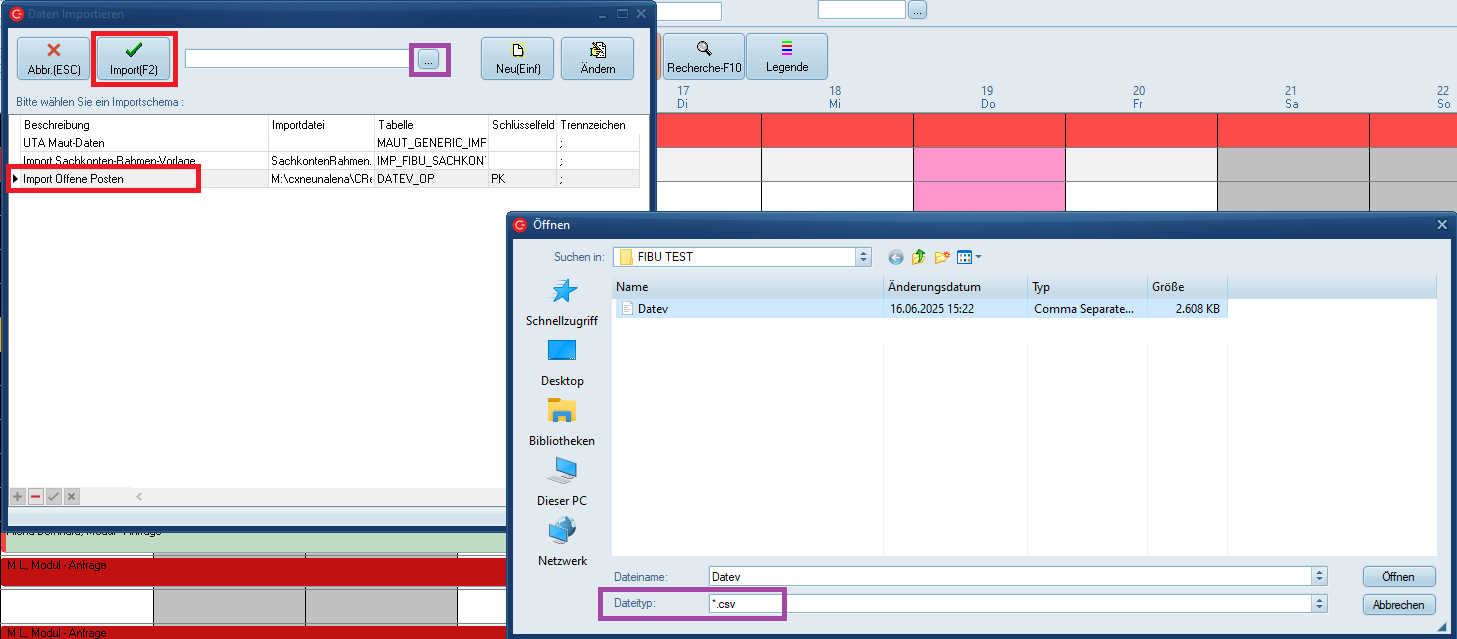Select the Datev CSV file
The image size is (1457, 639).
tap(652, 308)
